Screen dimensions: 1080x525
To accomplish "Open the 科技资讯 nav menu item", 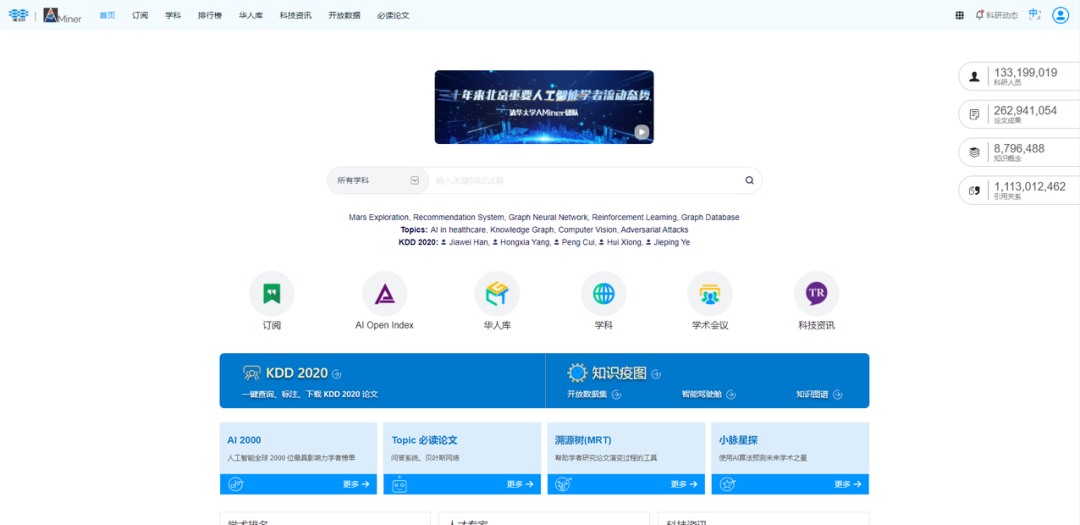I will (295, 15).
